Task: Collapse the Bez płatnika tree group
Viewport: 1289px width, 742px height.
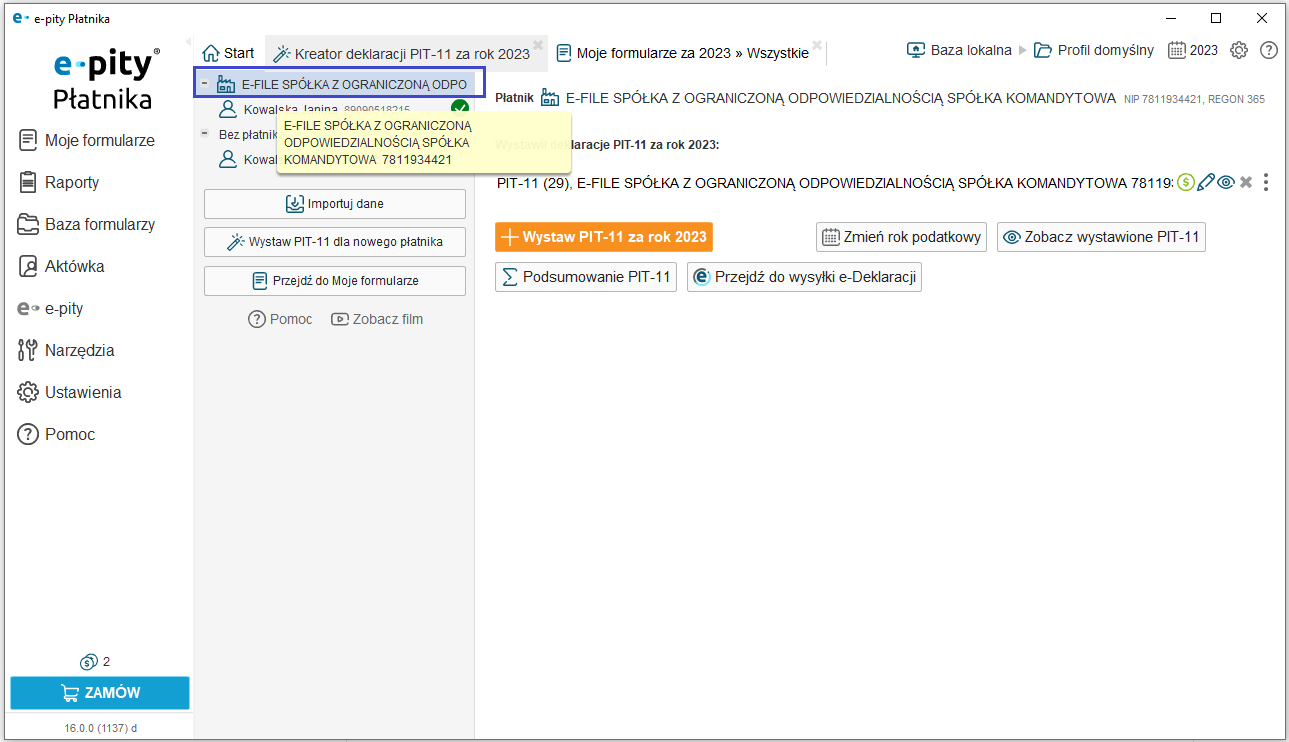Action: click(204, 134)
